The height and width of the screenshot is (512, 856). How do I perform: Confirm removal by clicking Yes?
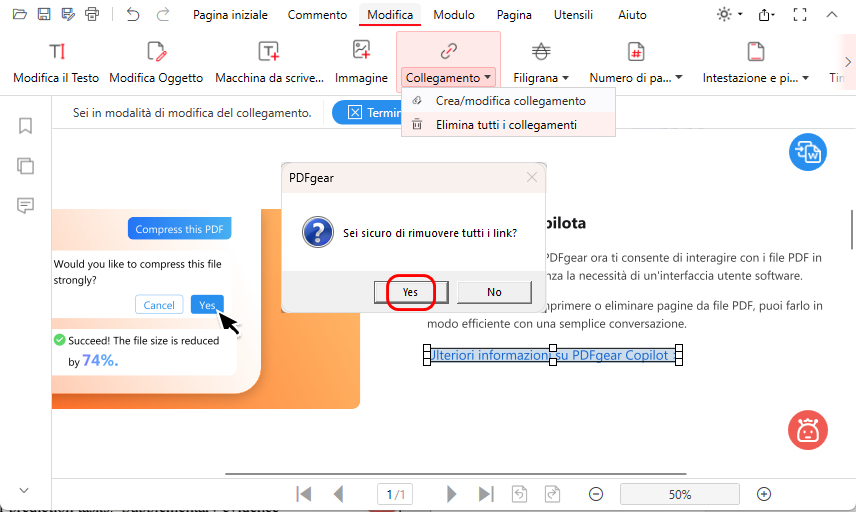point(411,292)
